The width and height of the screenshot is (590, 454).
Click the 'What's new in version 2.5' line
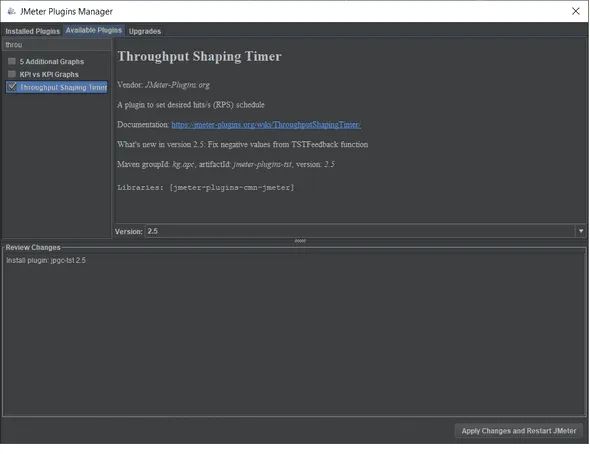point(243,144)
